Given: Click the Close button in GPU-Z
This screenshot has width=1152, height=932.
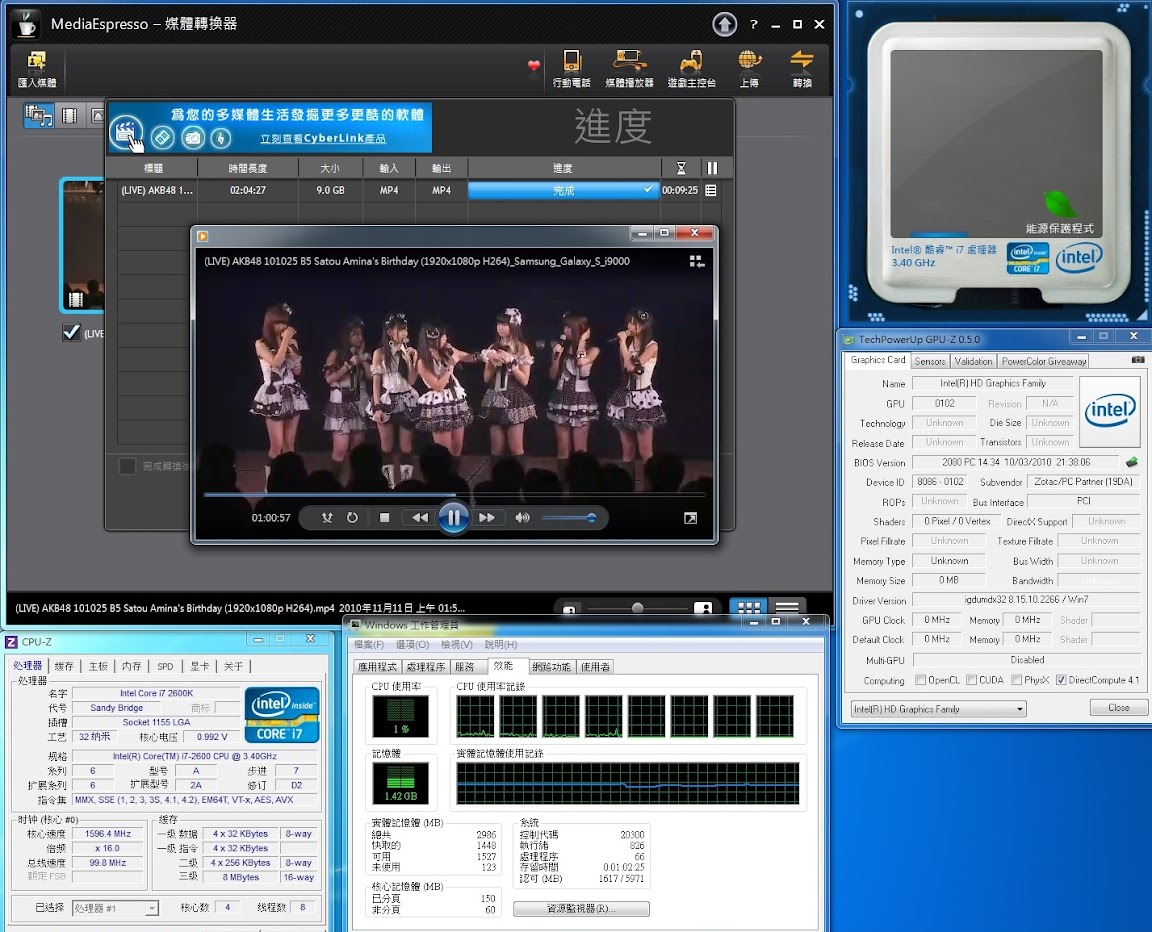Looking at the screenshot, I should [1118, 707].
